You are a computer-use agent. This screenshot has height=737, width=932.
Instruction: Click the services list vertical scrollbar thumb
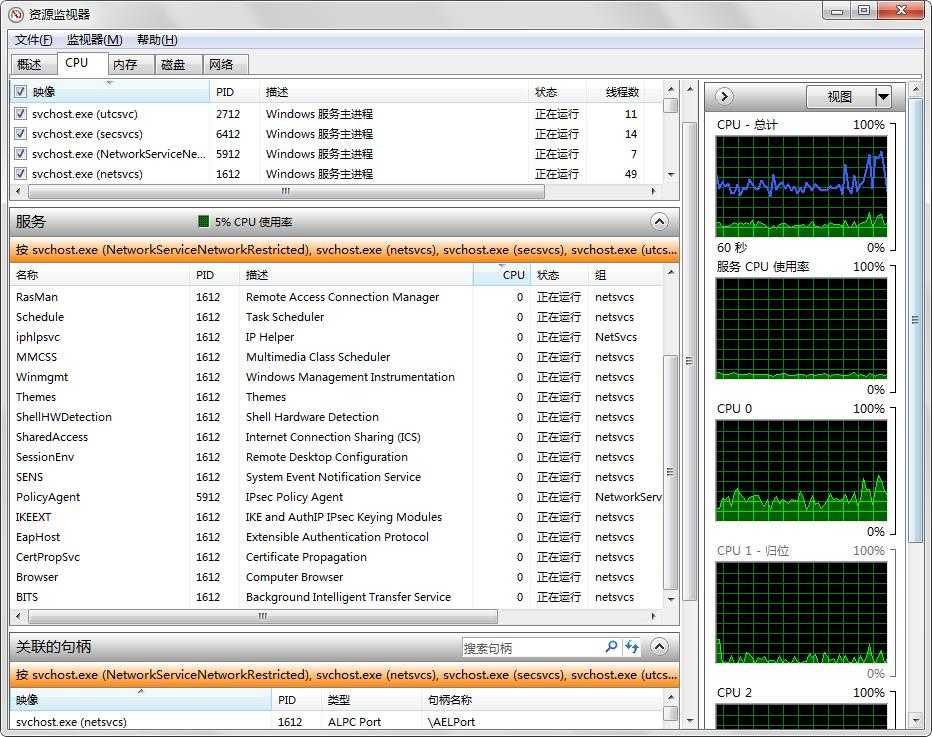[671, 470]
